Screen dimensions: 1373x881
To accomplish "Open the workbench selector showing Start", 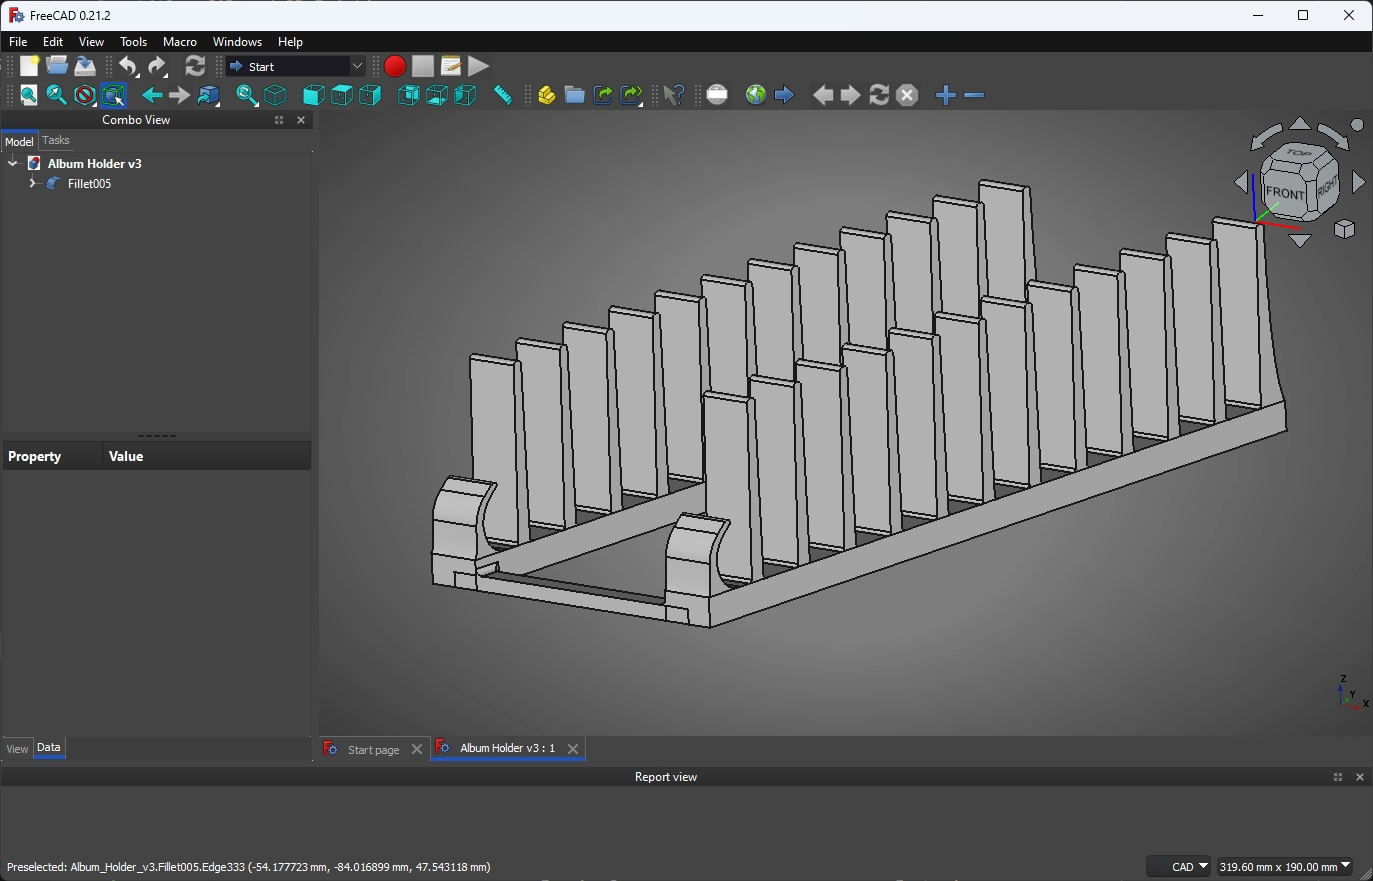I will click(296, 66).
